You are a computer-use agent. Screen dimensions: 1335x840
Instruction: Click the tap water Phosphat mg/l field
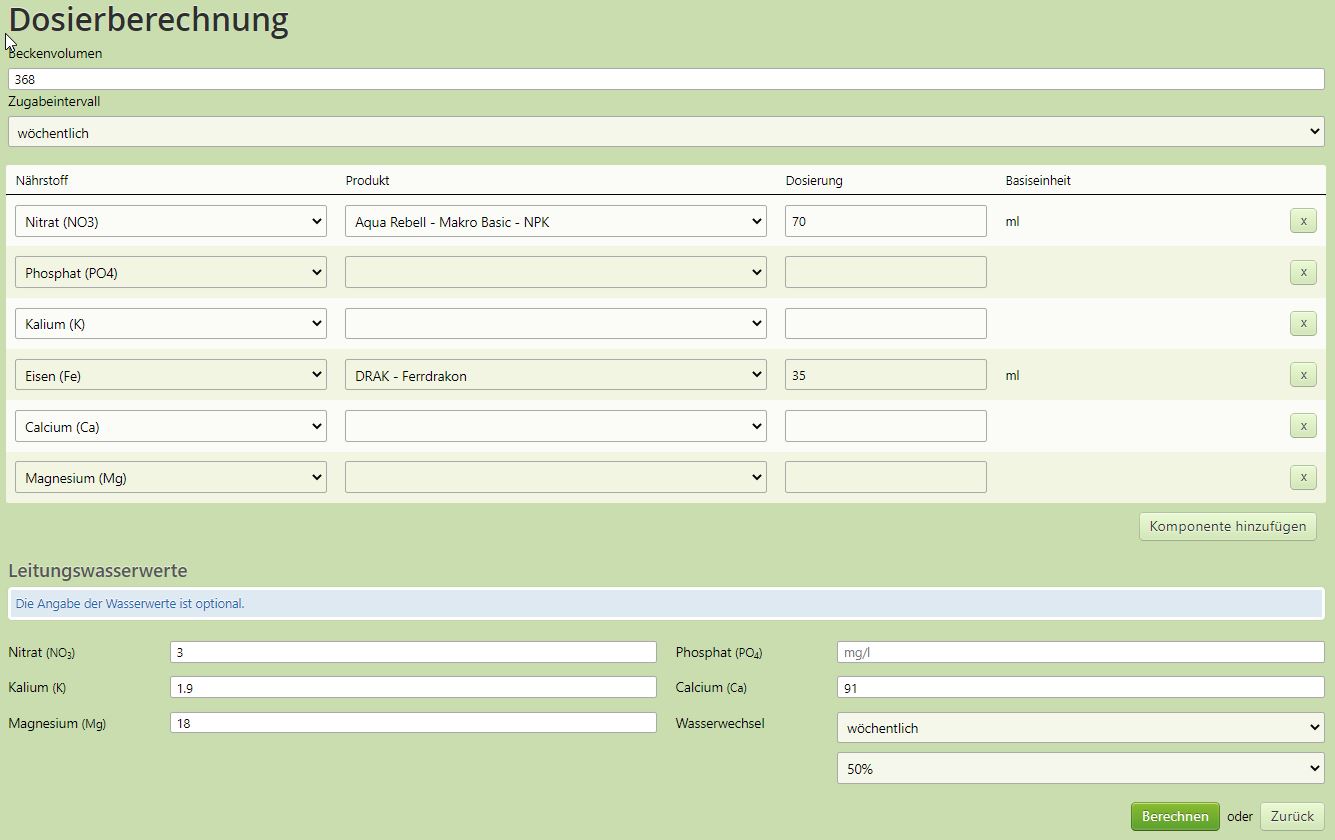(1081, 652)
